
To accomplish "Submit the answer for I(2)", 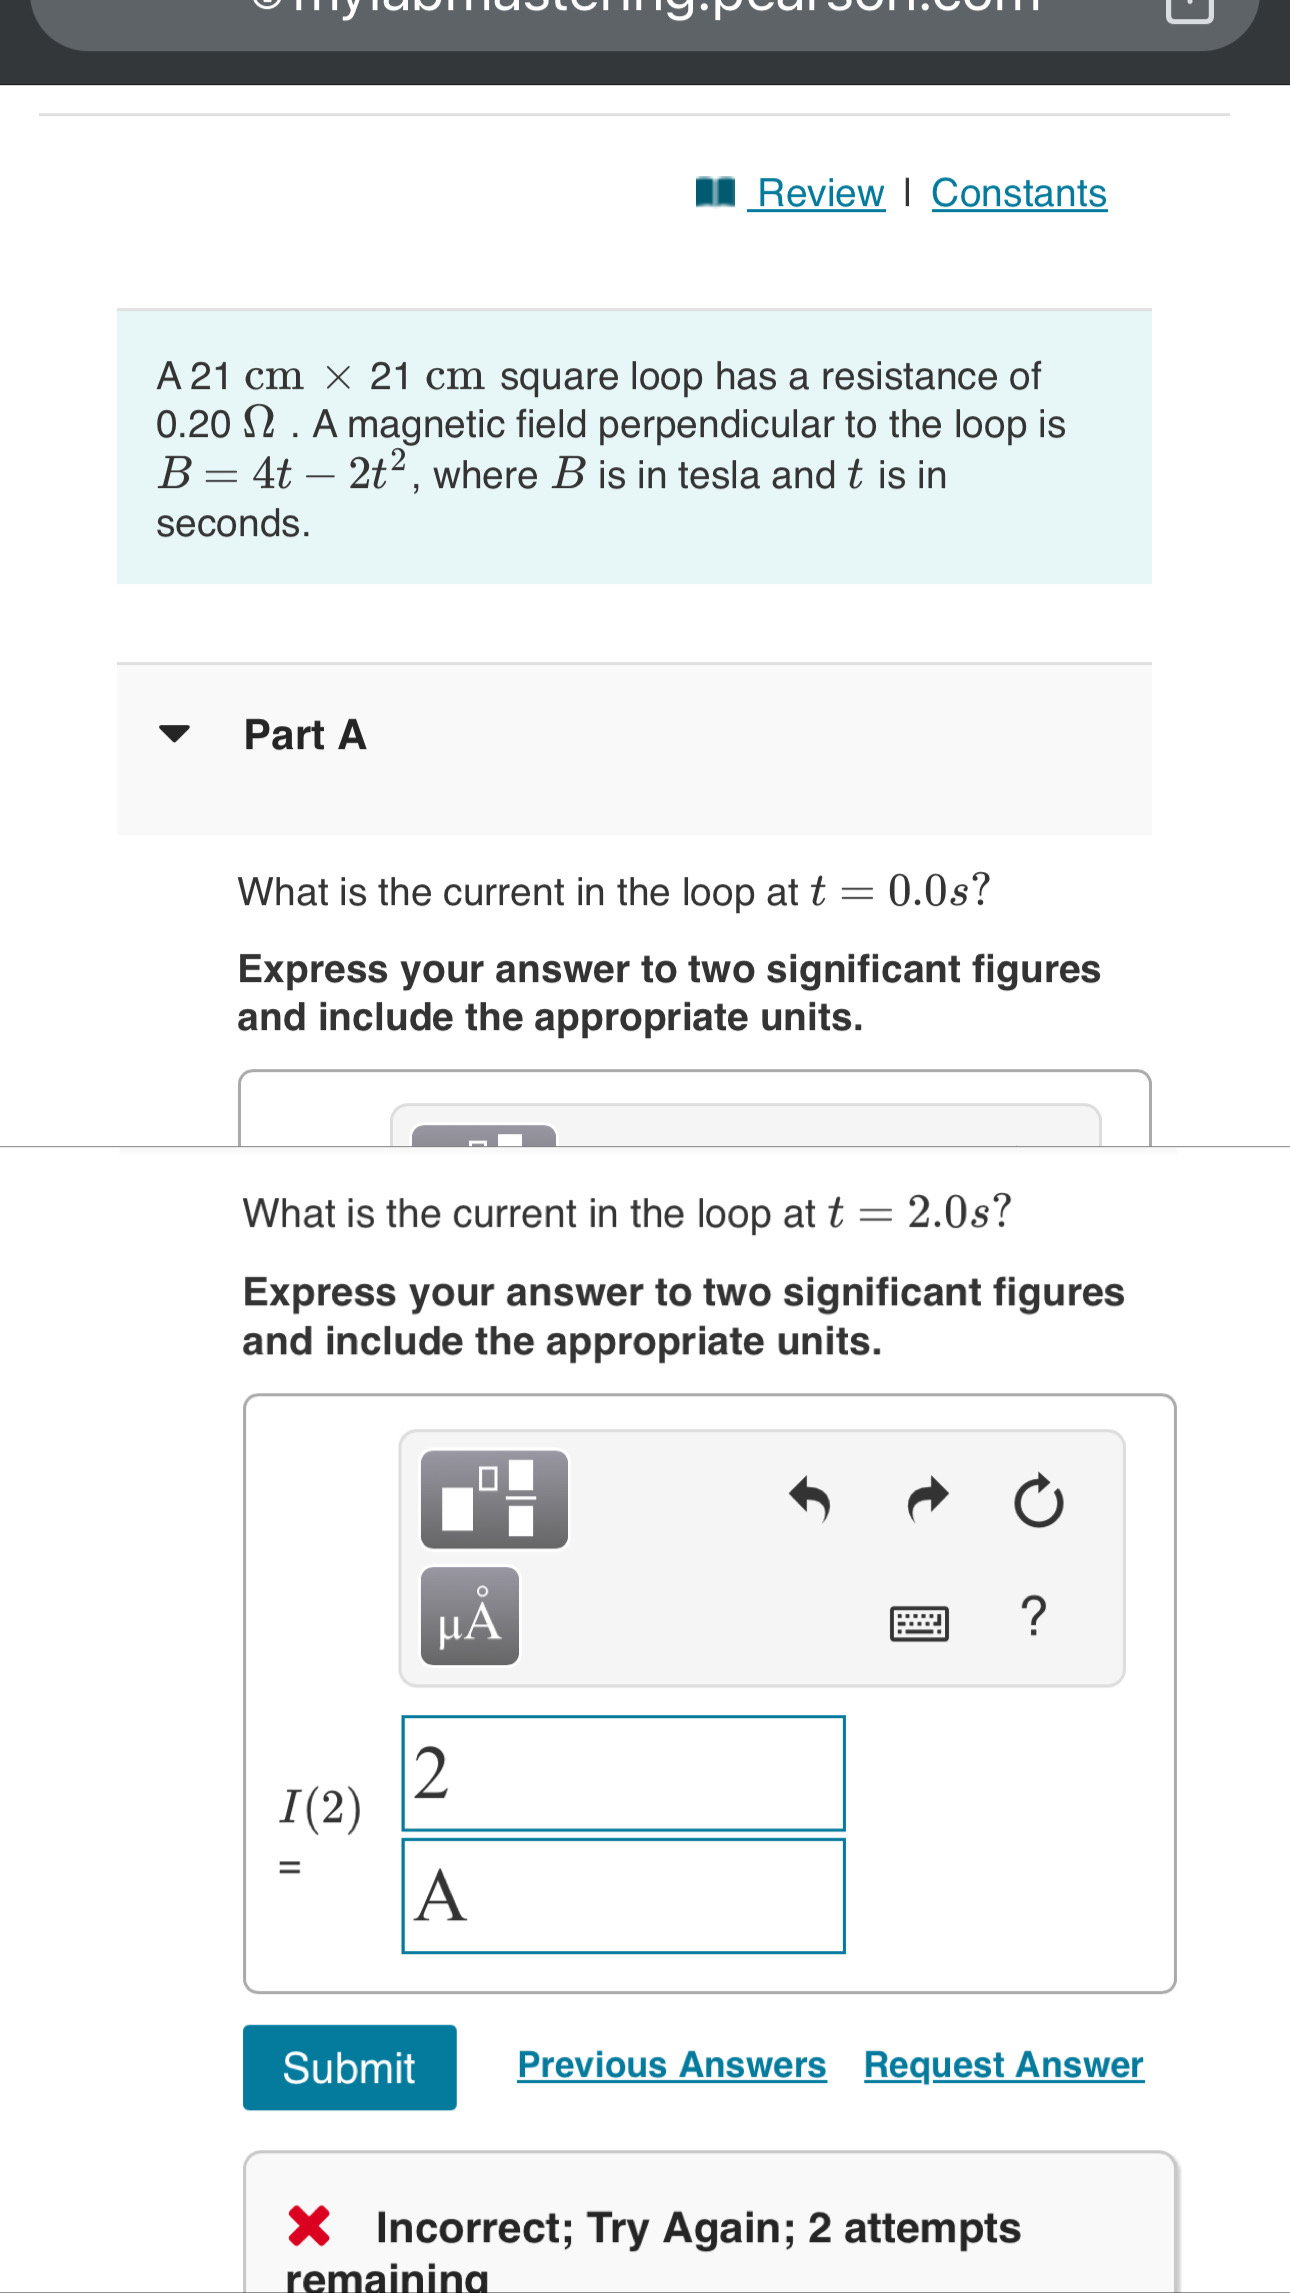I will point(350,2067).
